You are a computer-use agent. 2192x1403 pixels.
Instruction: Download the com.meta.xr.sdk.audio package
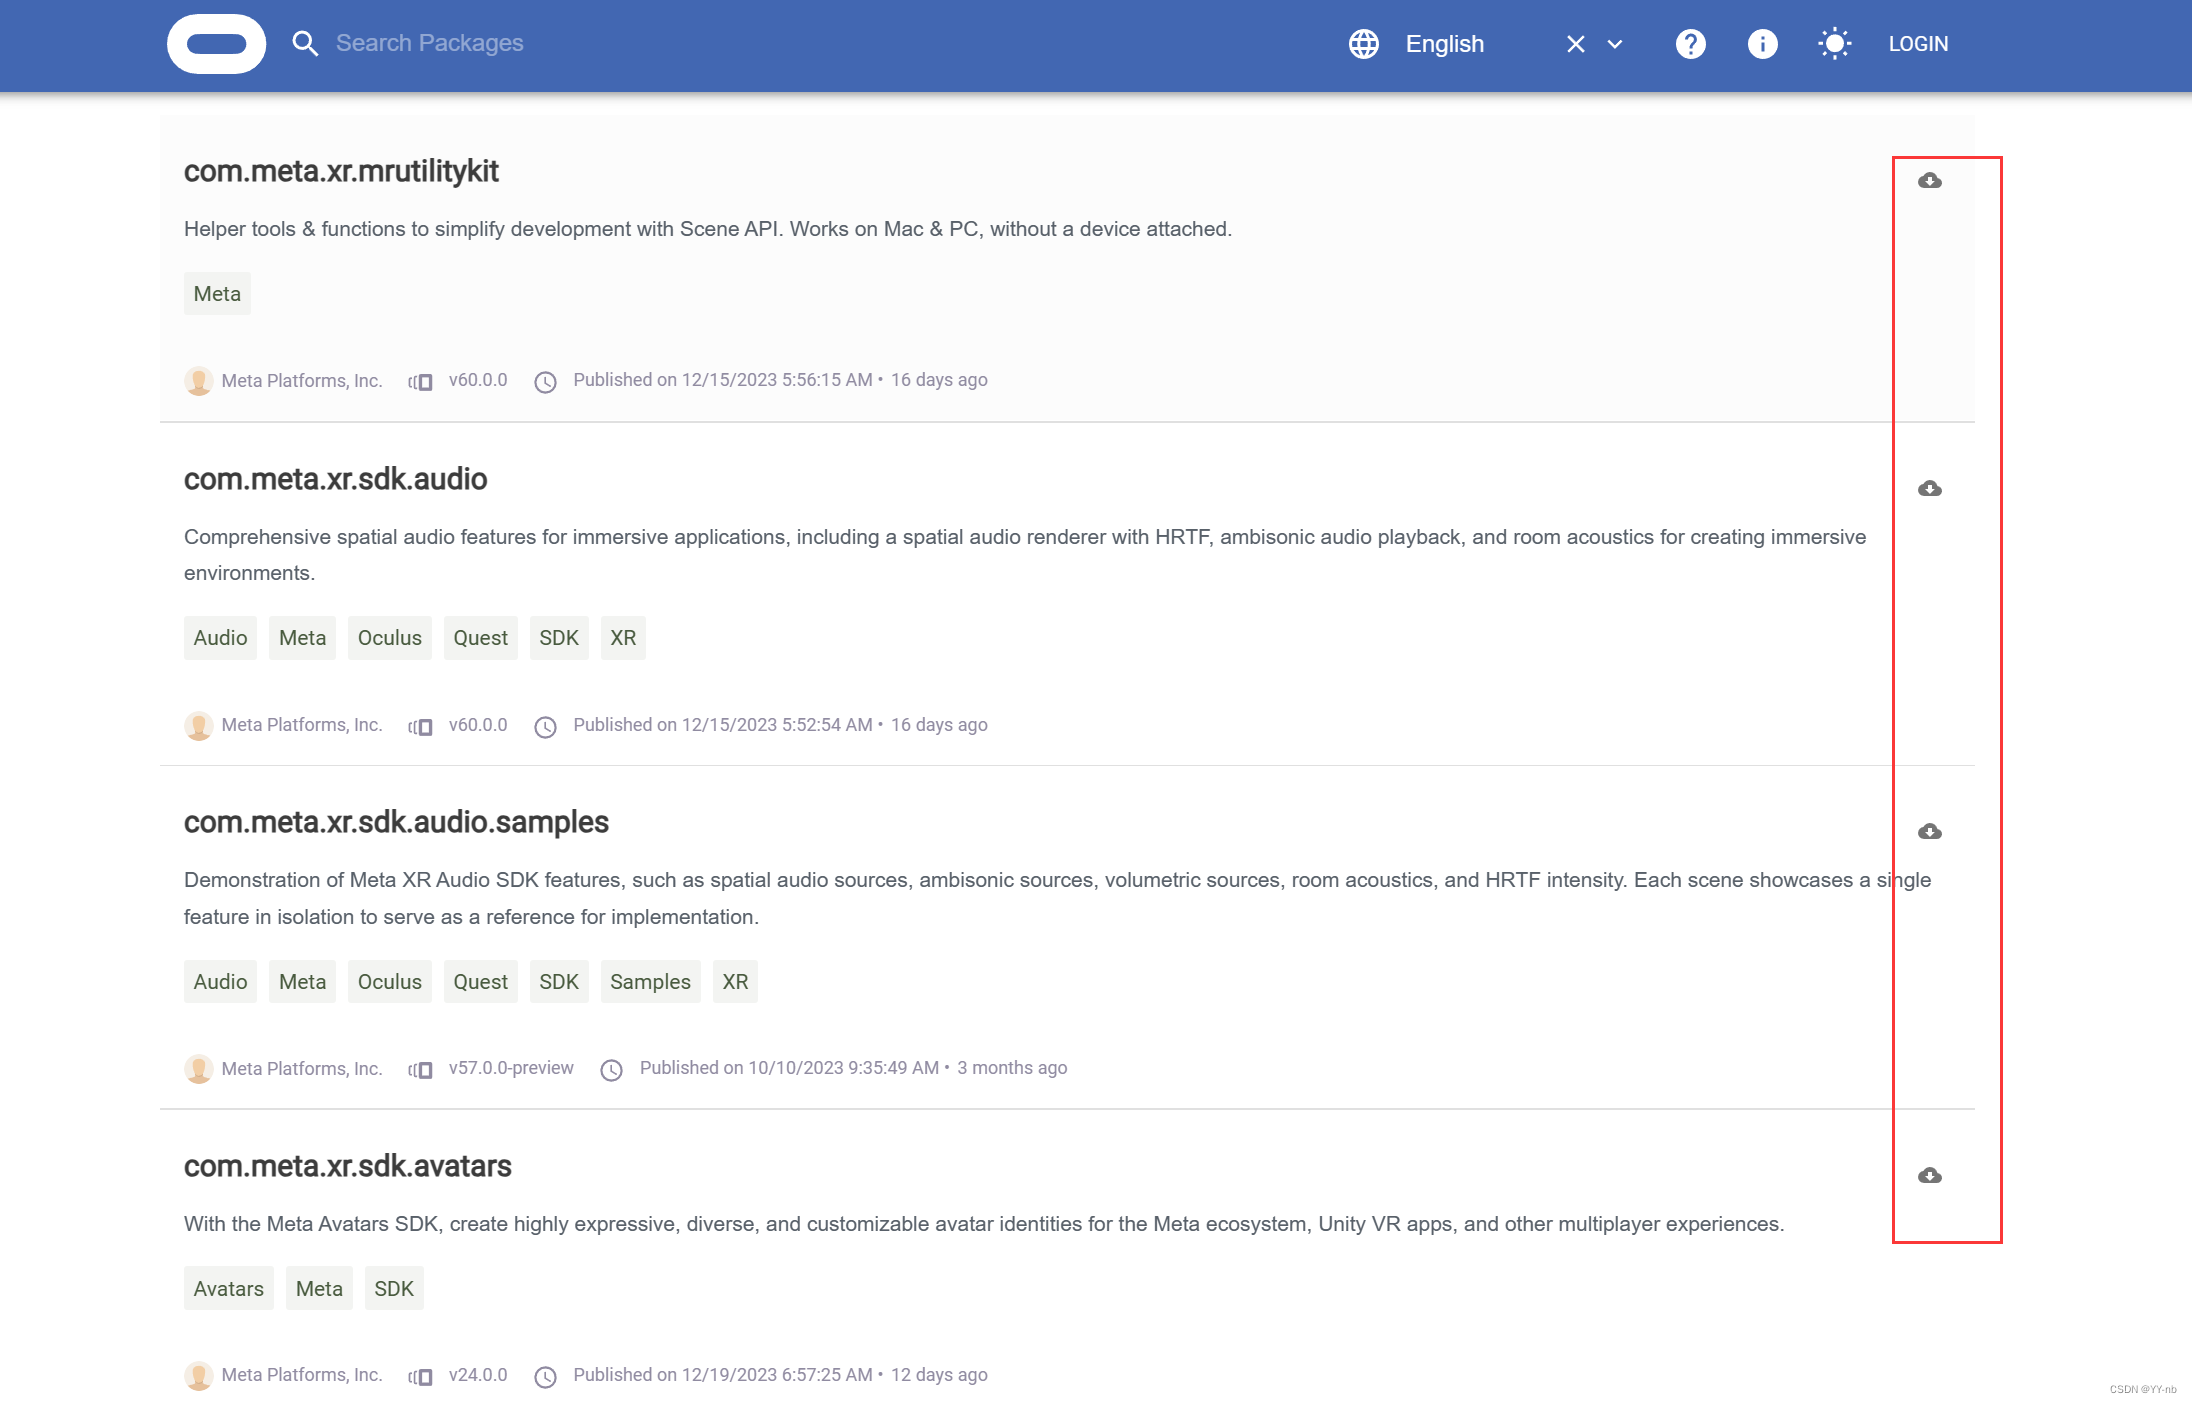(1929, 489)
